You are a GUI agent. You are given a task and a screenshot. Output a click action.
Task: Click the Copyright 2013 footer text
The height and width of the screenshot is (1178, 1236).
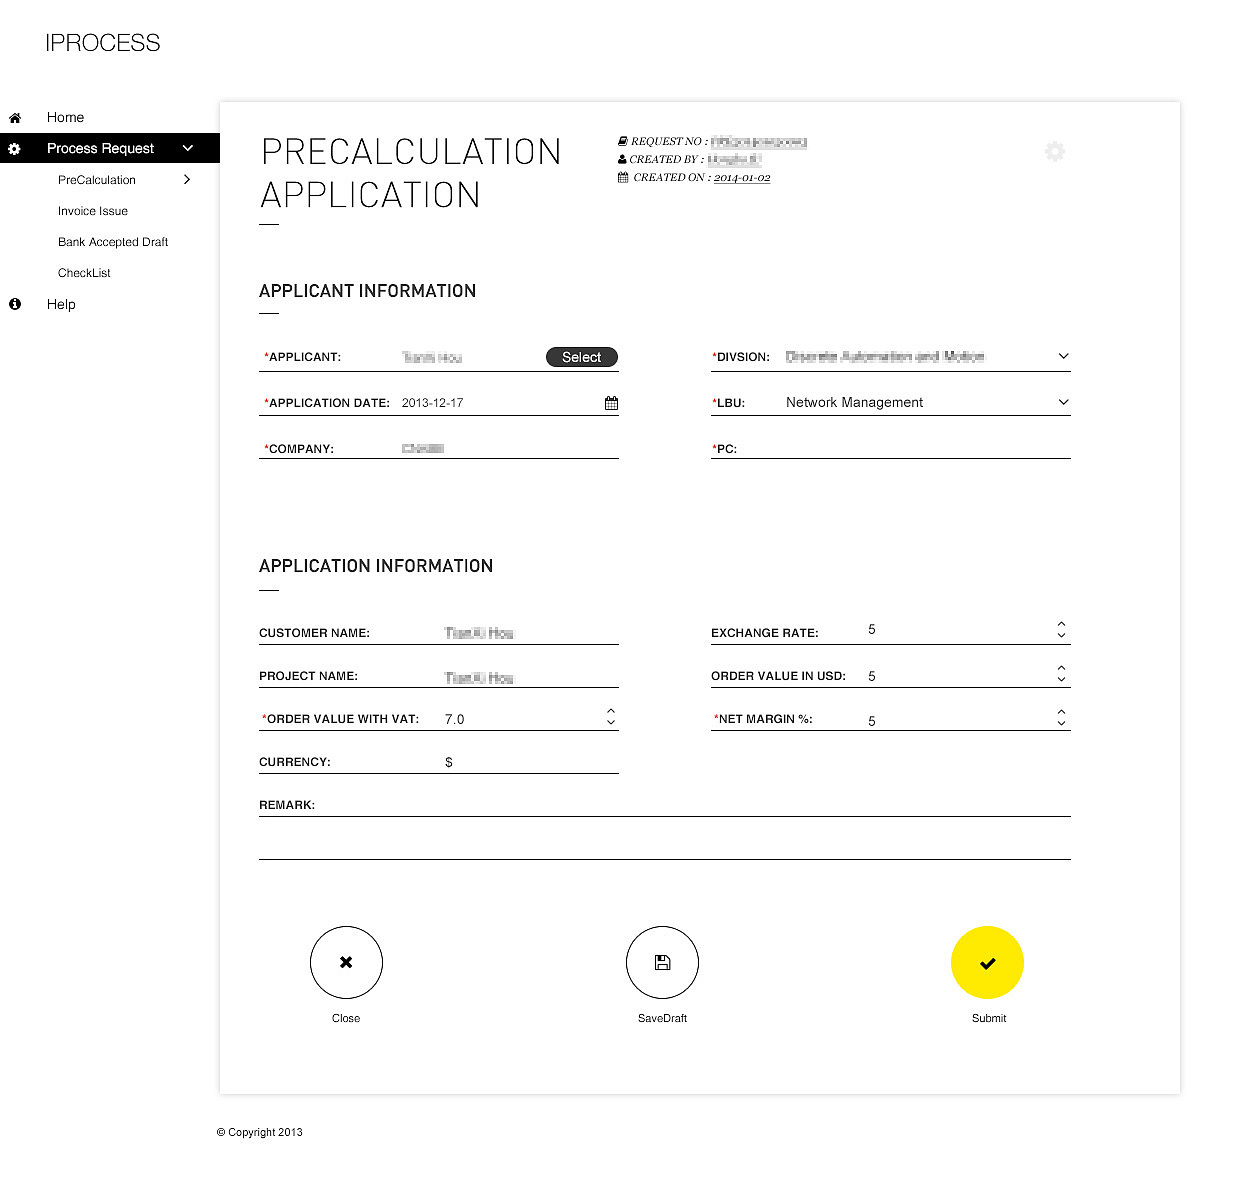259,1132
